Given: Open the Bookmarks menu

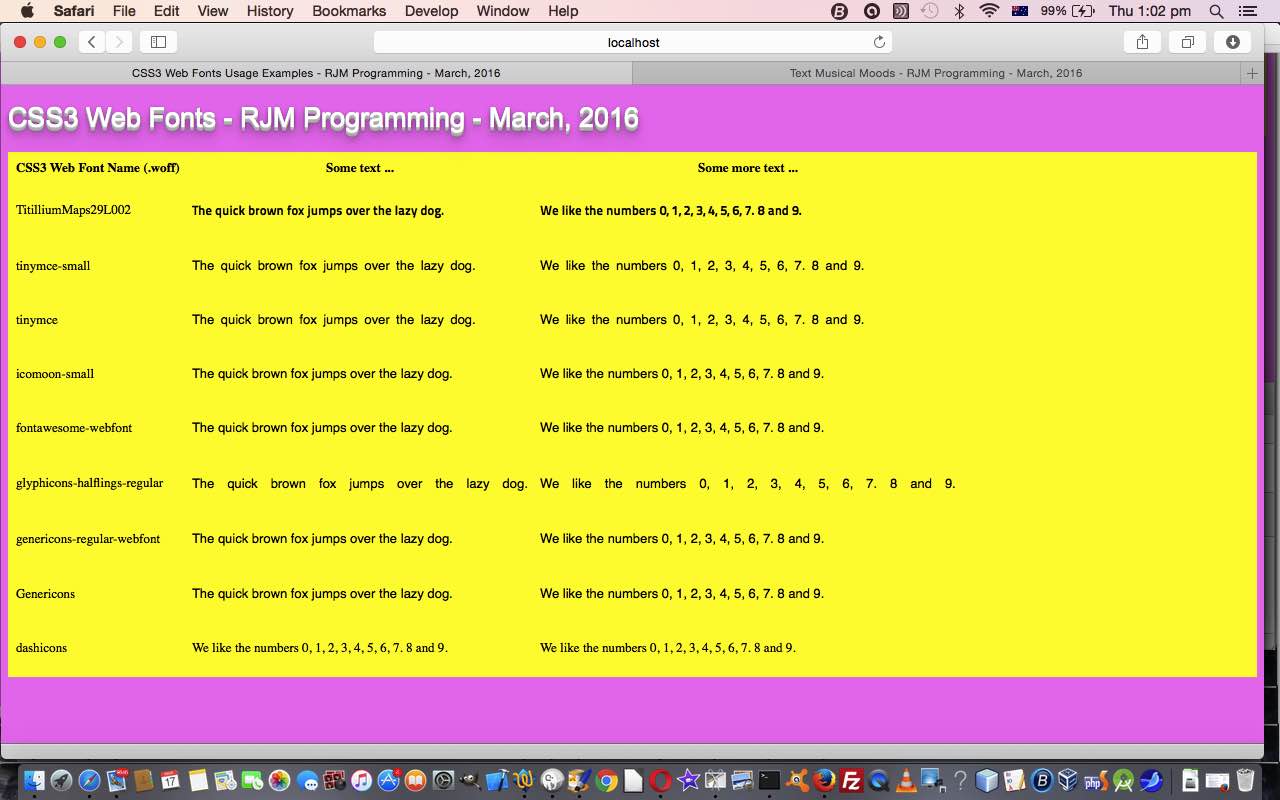Looking at the screenshot, I should pos(349,11).
